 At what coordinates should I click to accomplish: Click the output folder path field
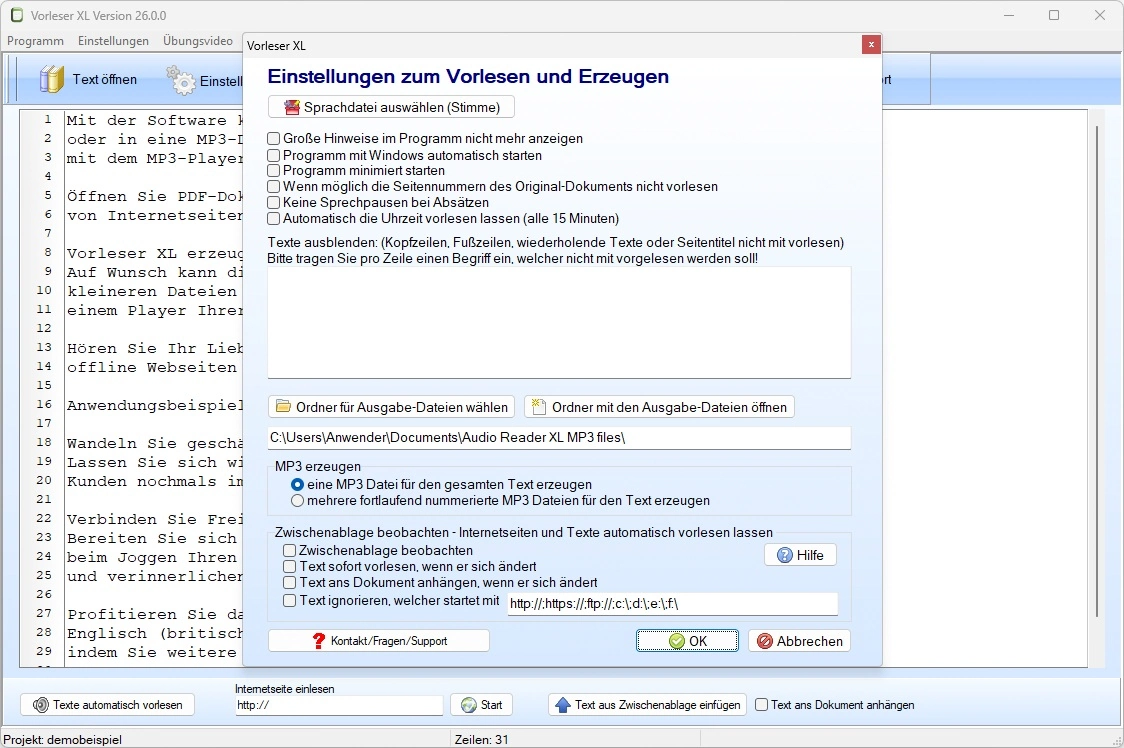click(x=559, y=437)
